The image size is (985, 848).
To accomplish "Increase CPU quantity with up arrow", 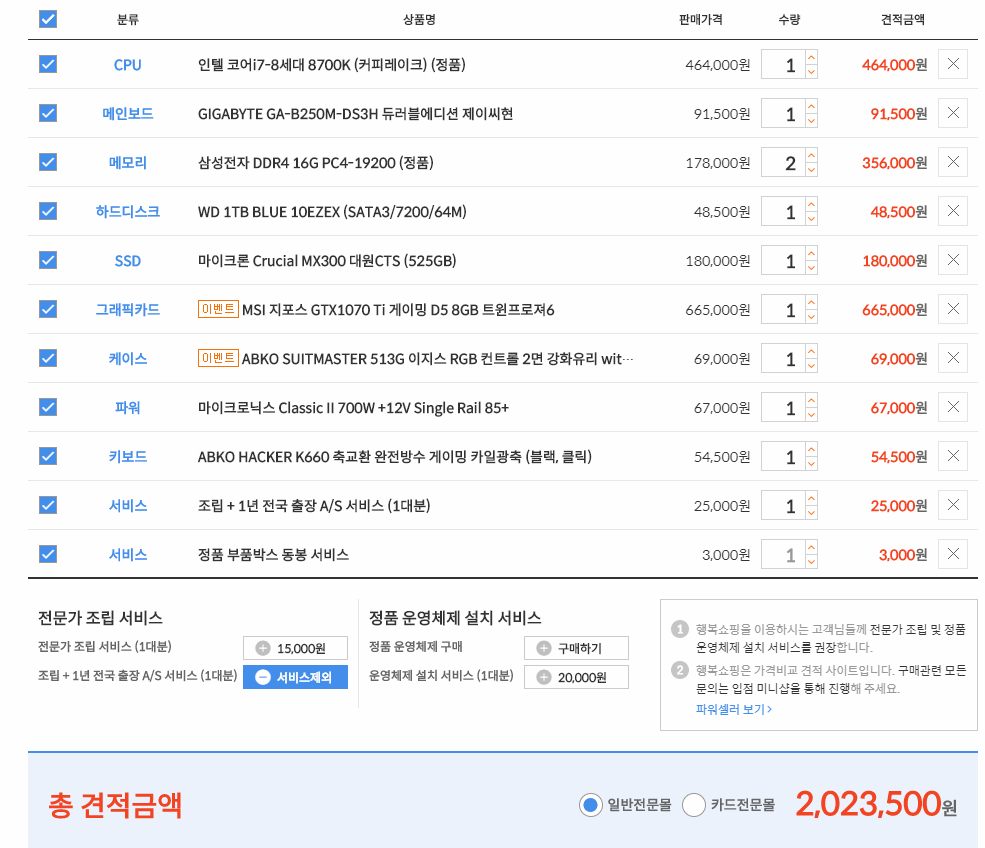I will [811, 57].
